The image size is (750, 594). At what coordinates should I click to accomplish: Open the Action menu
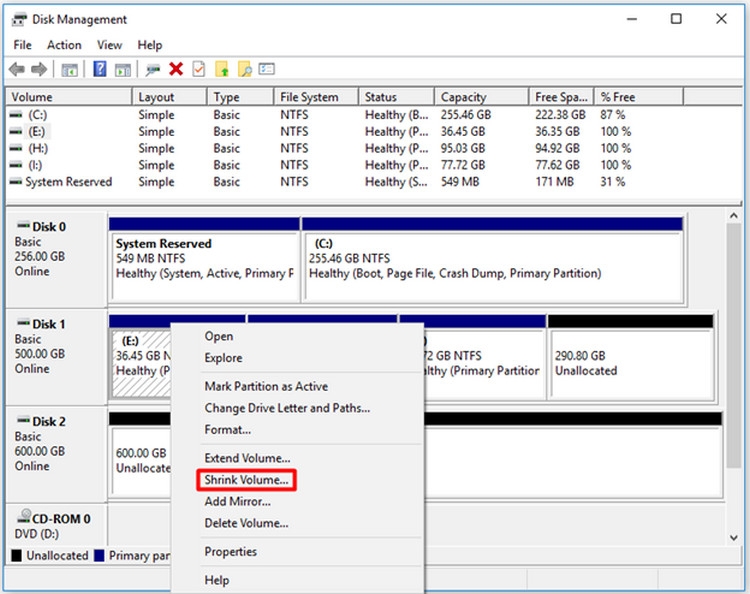click(64, 45)
